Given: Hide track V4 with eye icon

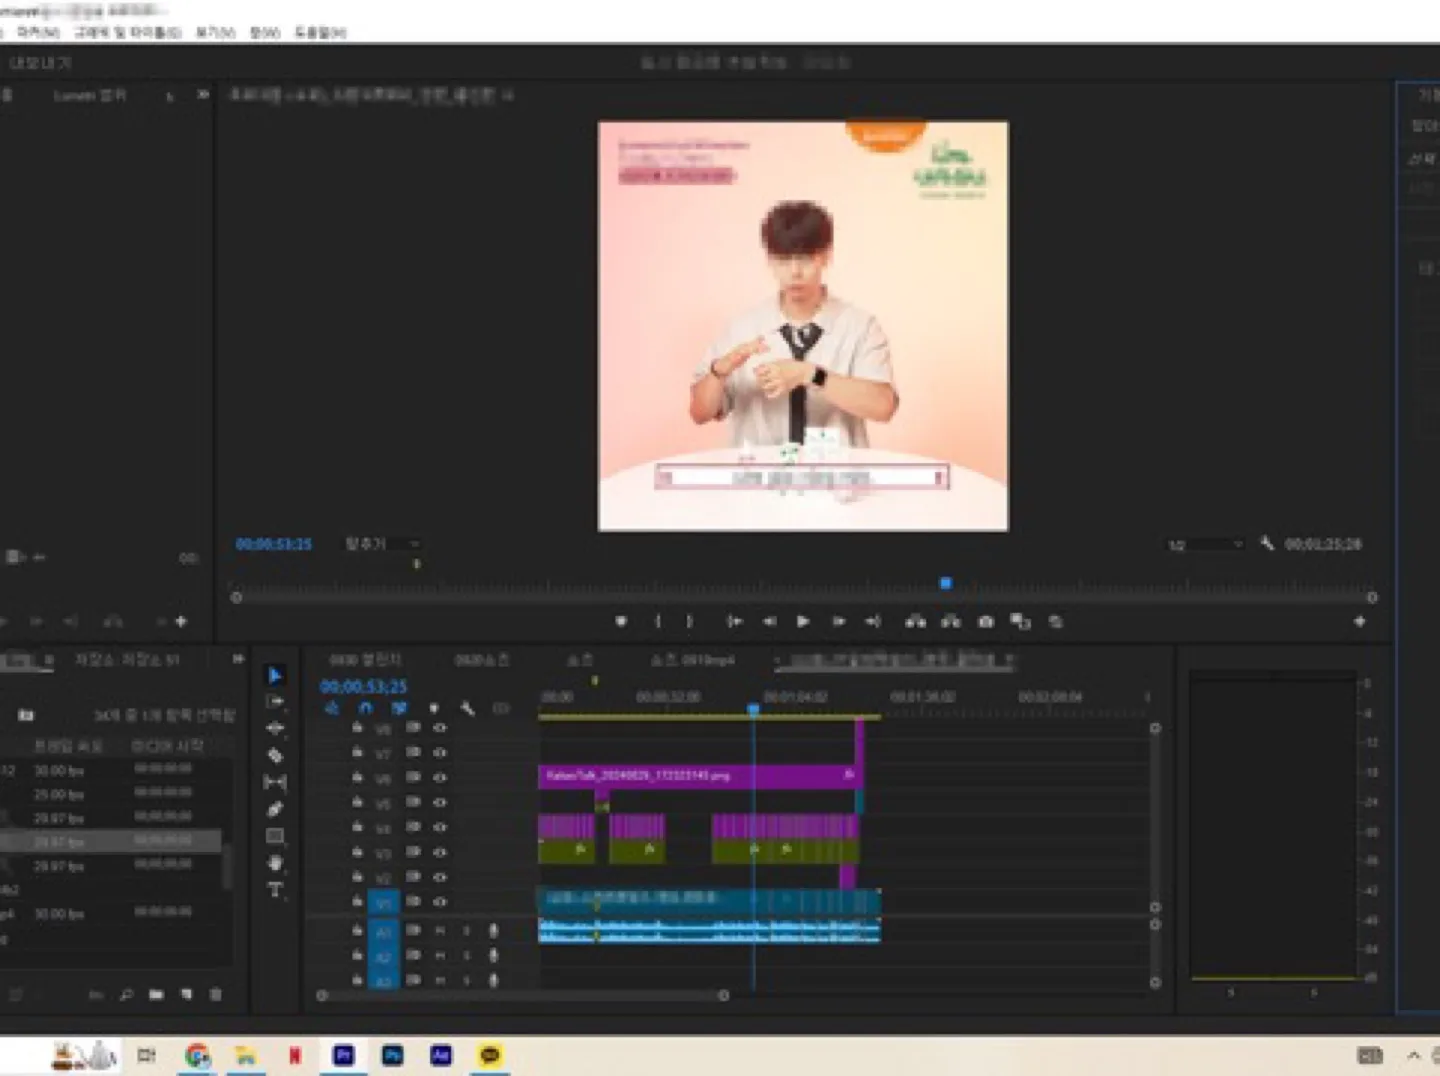Looking at the screenshot, I should pos(439,827).
